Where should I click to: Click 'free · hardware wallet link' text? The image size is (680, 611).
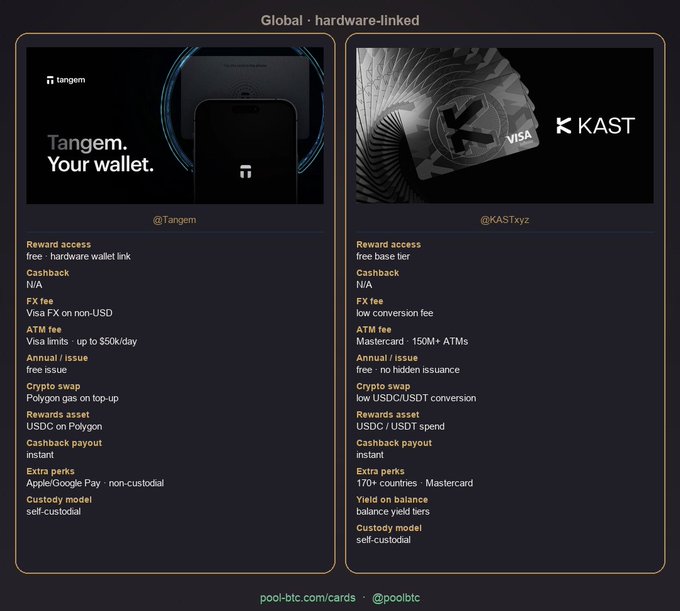(x=78, y=256)
